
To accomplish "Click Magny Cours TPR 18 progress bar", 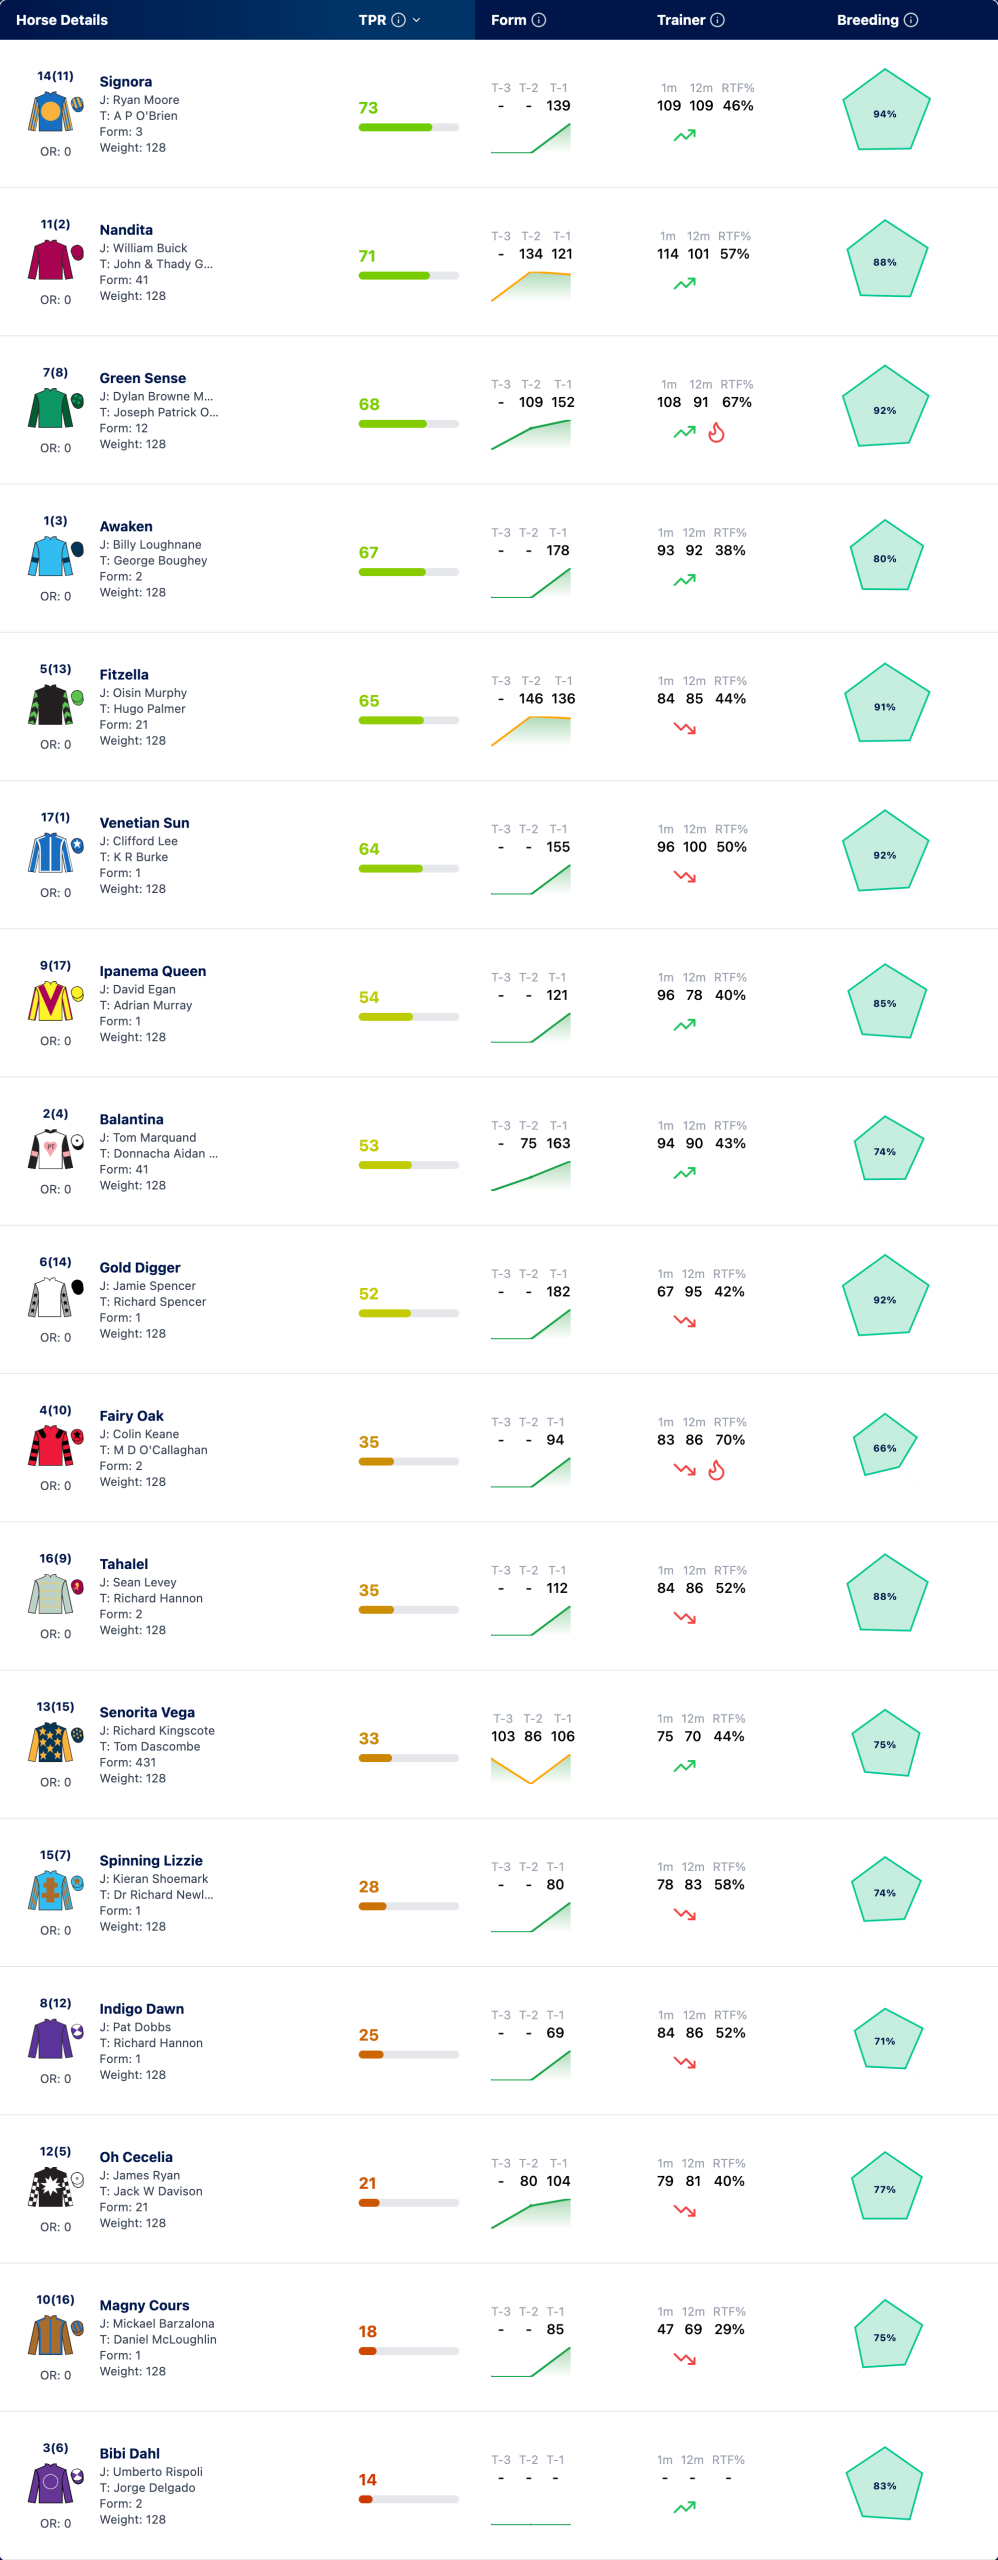I will pyautogui.click(x=408, y=2351).
